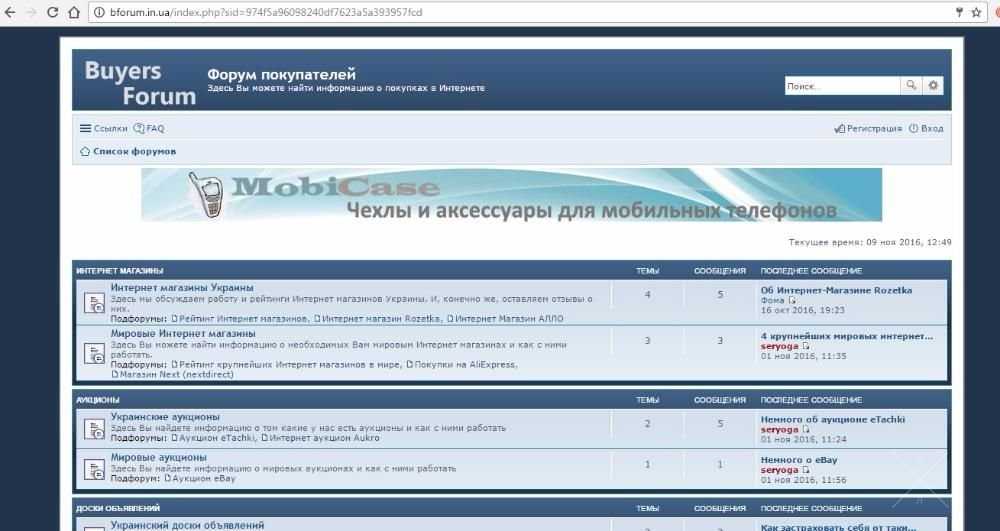Open forum Украинские аукционы
This screenshot has width=1000, height=531.
165,417
